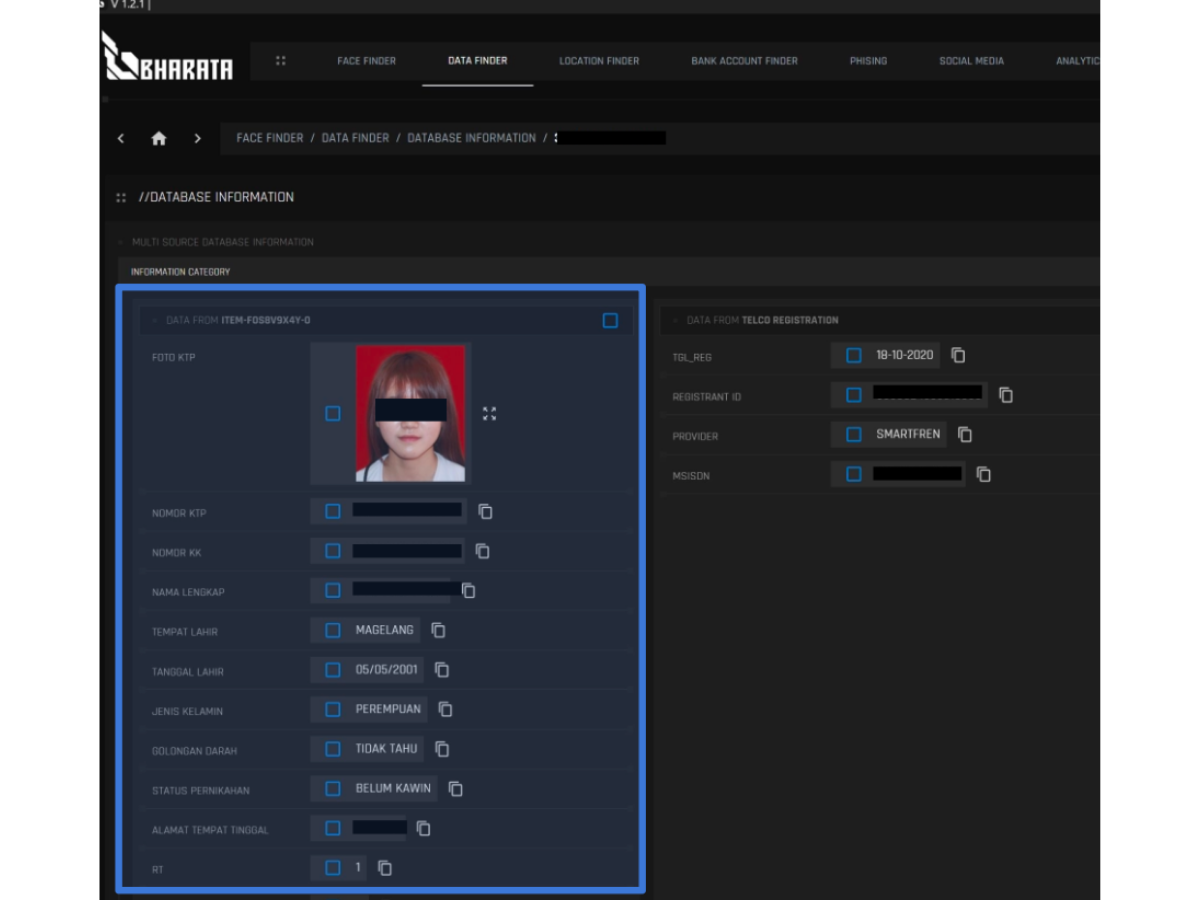Tick the checkbox next to Foto KTP image
Image resolution: width=1200 pixels, height=900 pixels.
tap(333, 414)
